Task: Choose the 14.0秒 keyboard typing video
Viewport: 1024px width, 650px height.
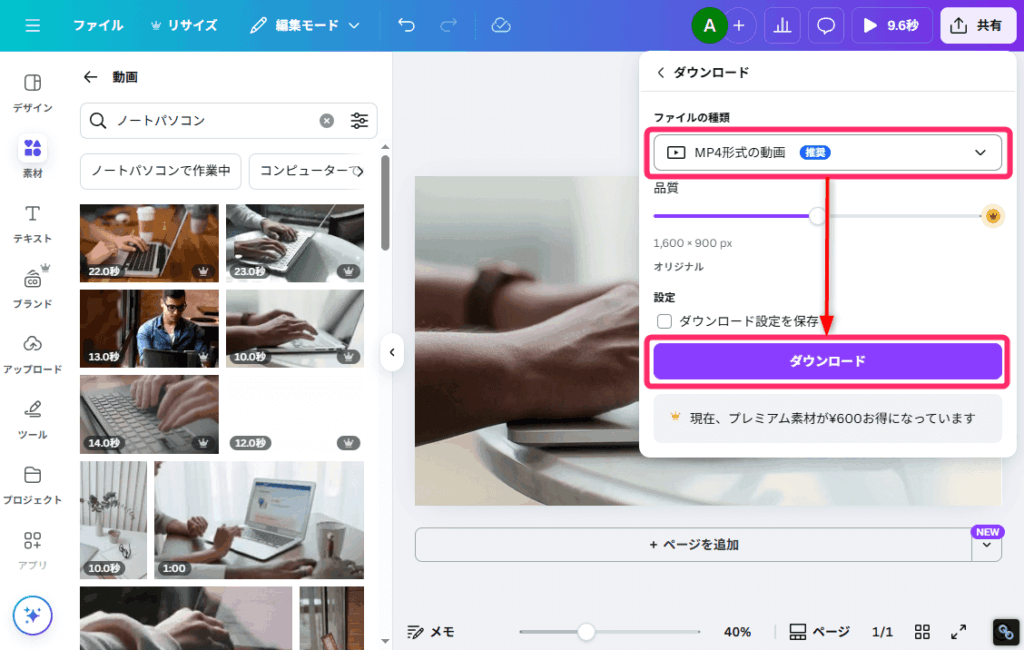Action: (149, 414)
